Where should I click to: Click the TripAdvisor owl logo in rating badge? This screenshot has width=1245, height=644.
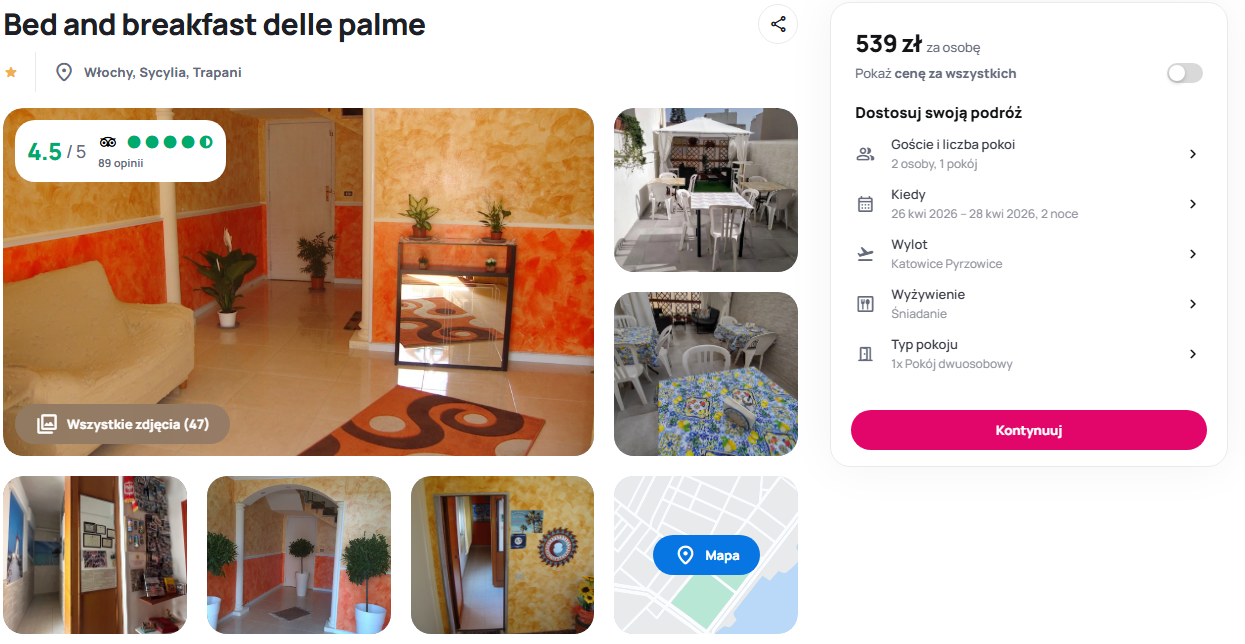(x=108, y=142)
